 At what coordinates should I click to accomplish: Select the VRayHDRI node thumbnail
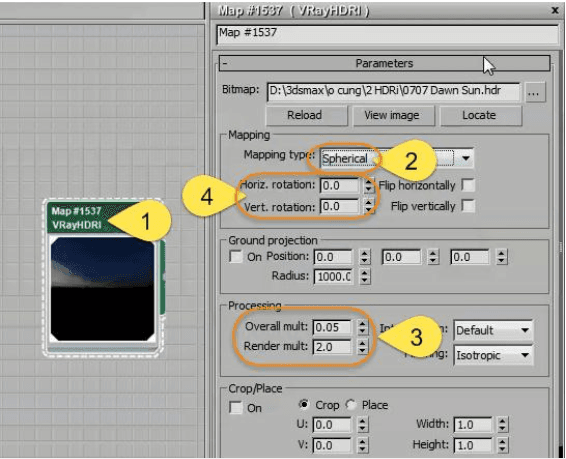click(x=103, y=289)
